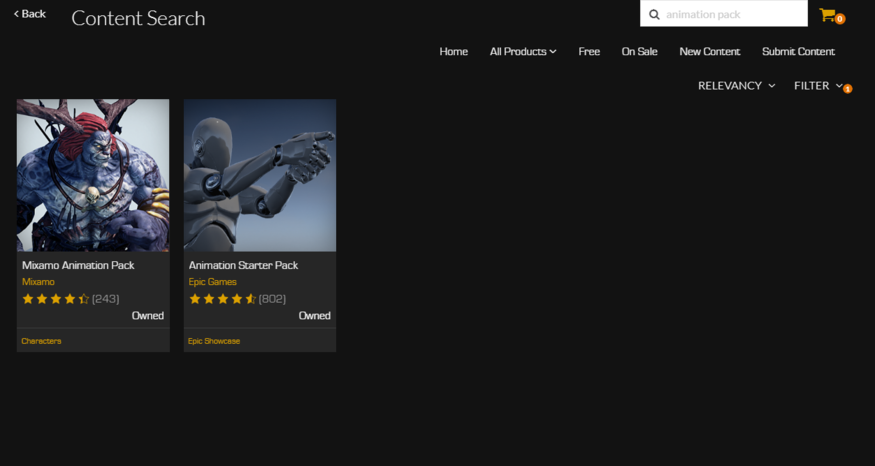Expand the RELEVANCY sort dropdown
This screenshot has height=466, width=875.
pyautogui.click(x=736, y=85)
